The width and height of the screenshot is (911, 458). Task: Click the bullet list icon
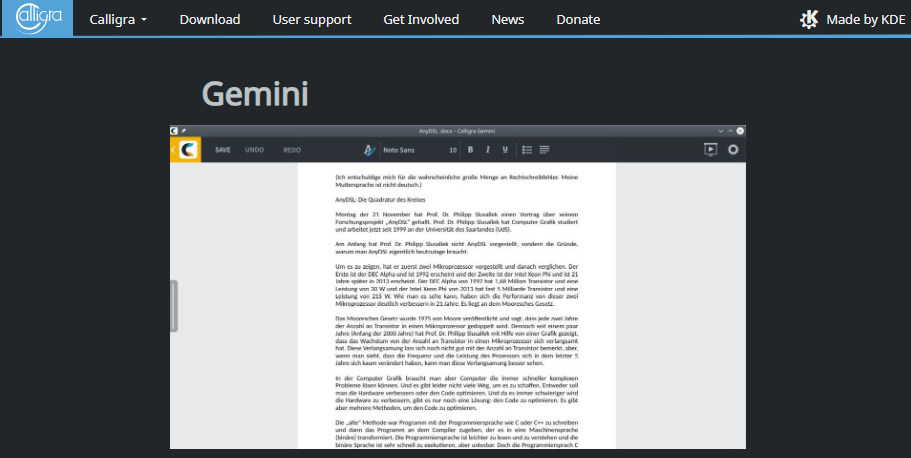click(527, 150)
